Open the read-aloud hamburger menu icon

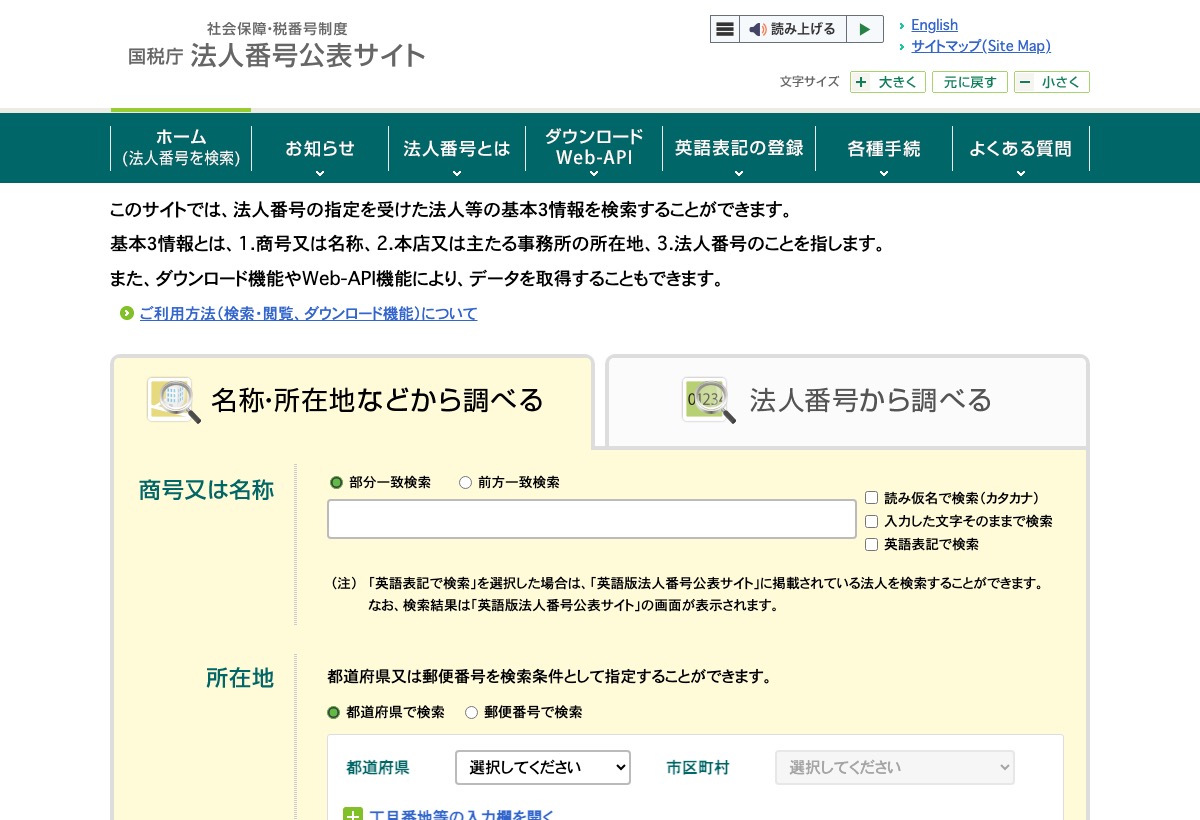point(725,29)
